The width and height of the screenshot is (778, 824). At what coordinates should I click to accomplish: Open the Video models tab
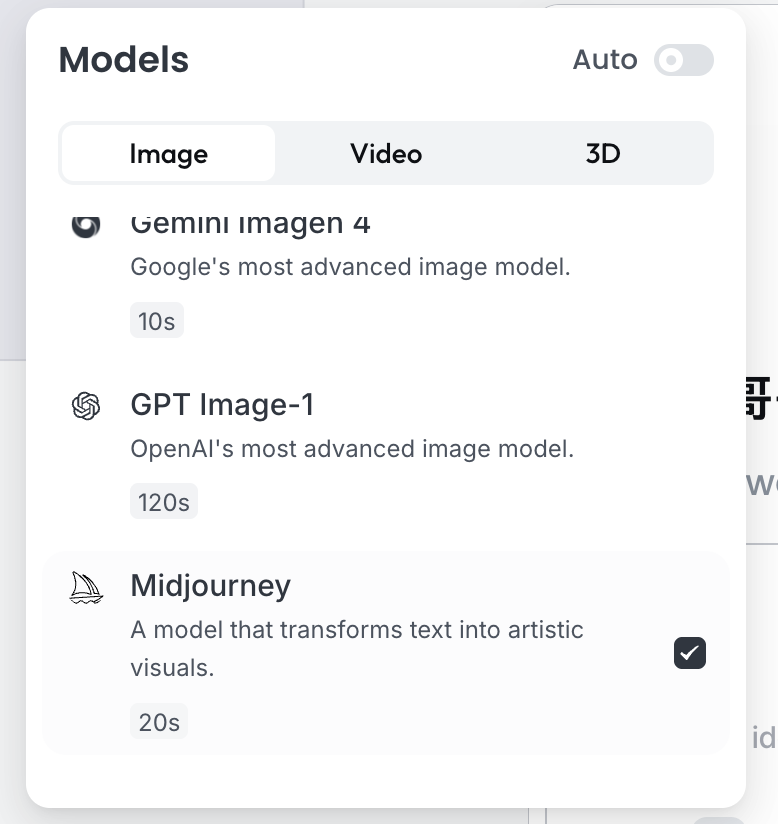pos(386,154)
